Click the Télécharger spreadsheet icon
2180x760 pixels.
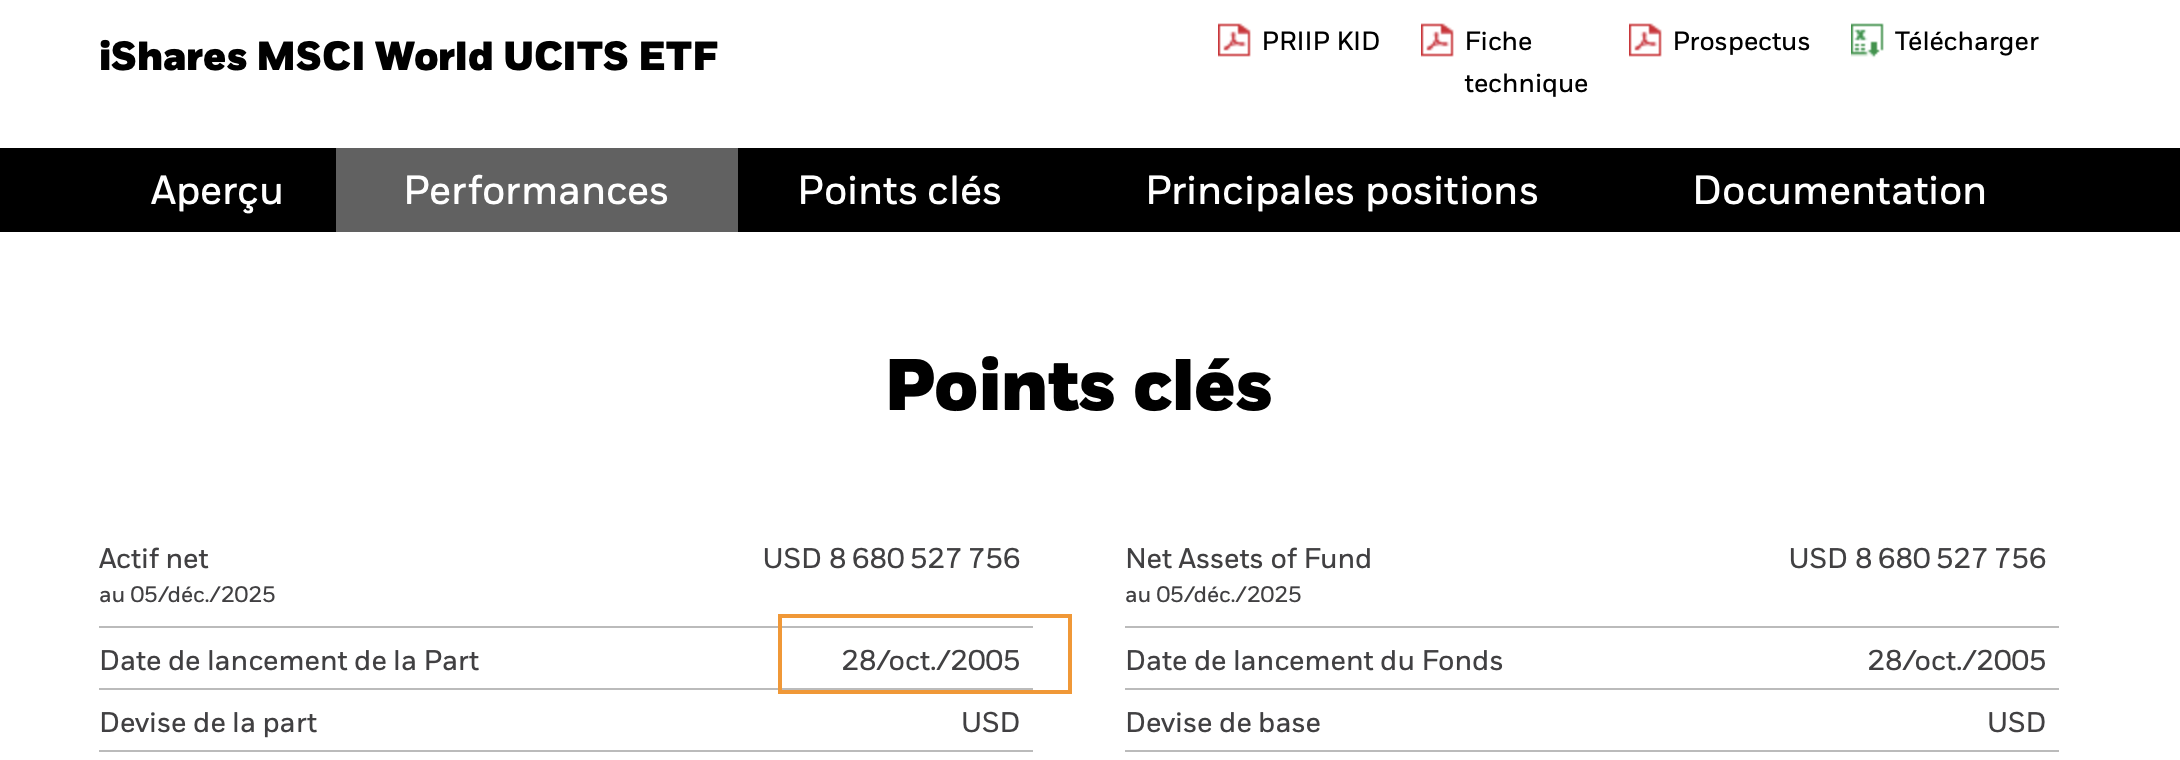click(x=1866, y=41)
